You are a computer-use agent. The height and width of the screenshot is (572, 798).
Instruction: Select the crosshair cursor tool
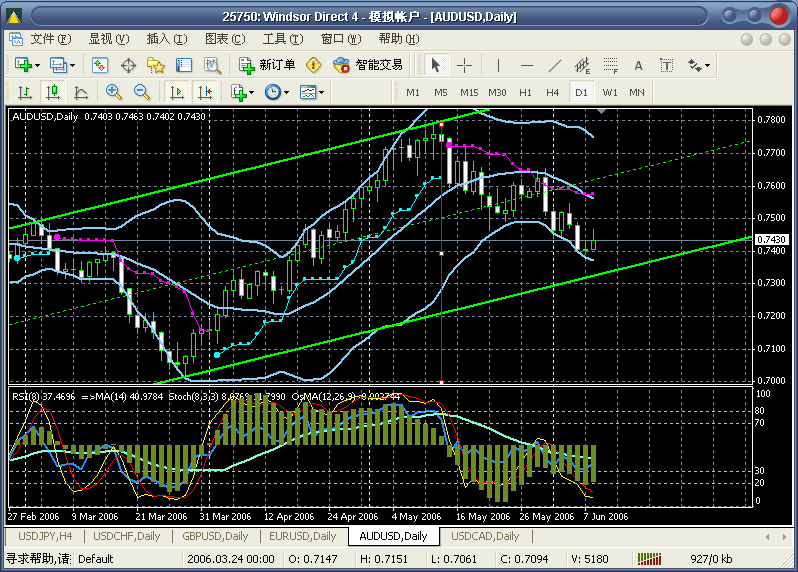tap(465, 65)
